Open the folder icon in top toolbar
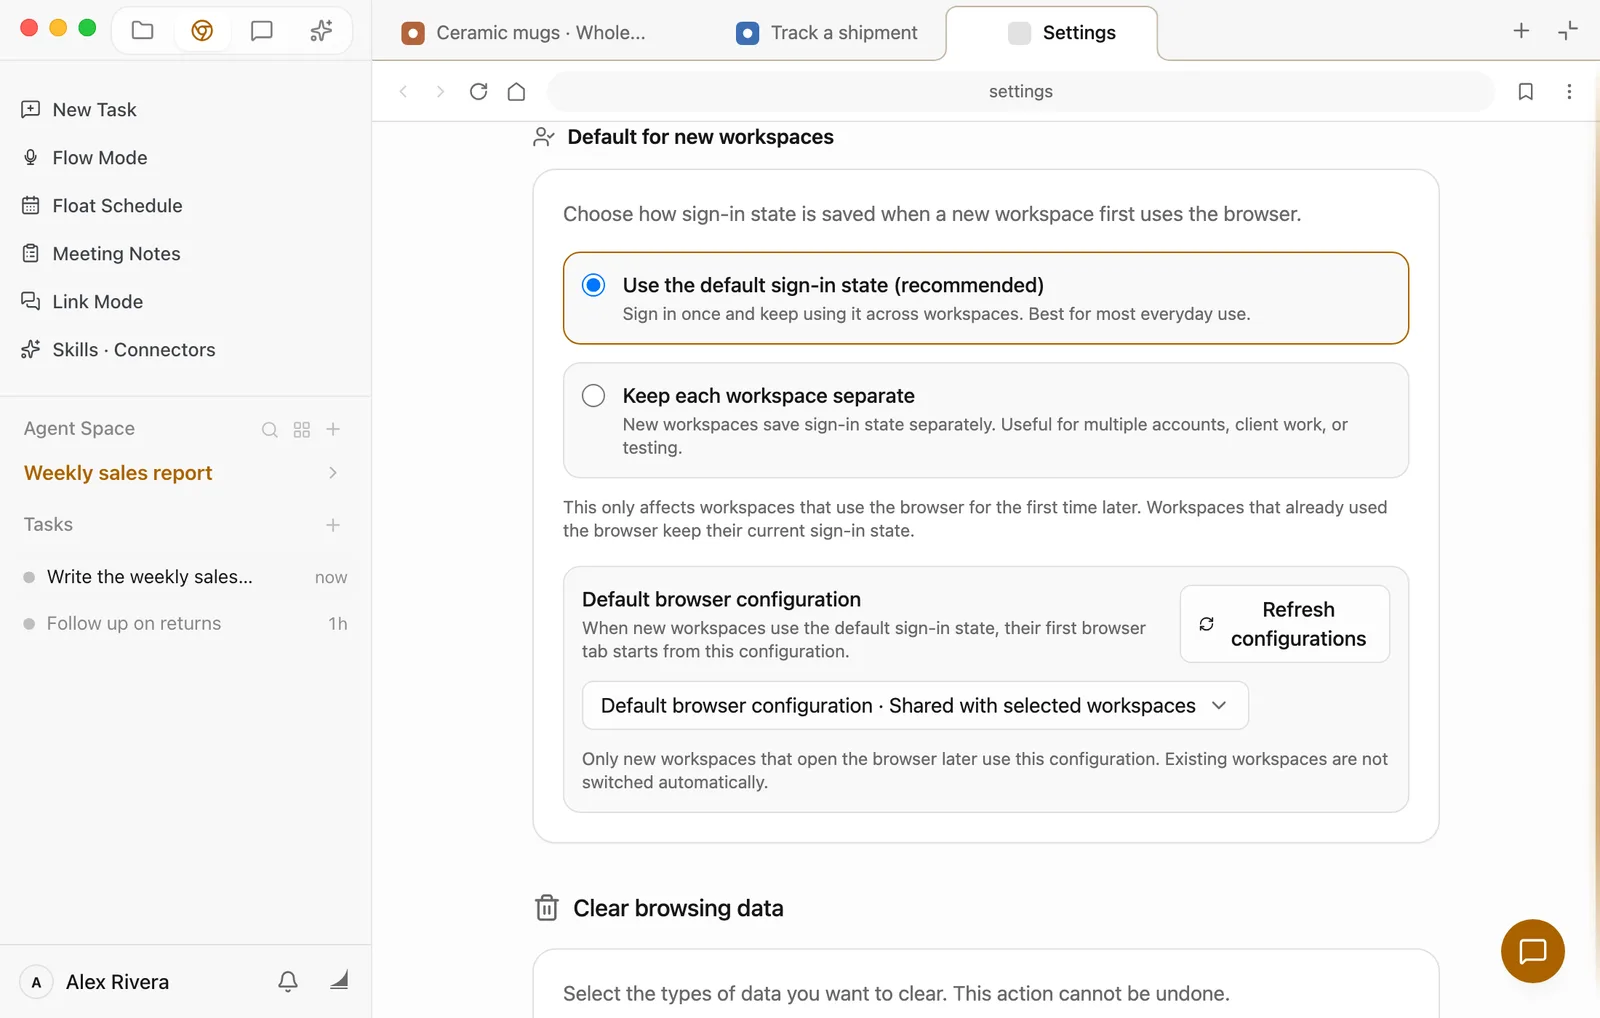Image resolution: width=1600 pixels, height=1018 pixels. [x=143, y=31]
